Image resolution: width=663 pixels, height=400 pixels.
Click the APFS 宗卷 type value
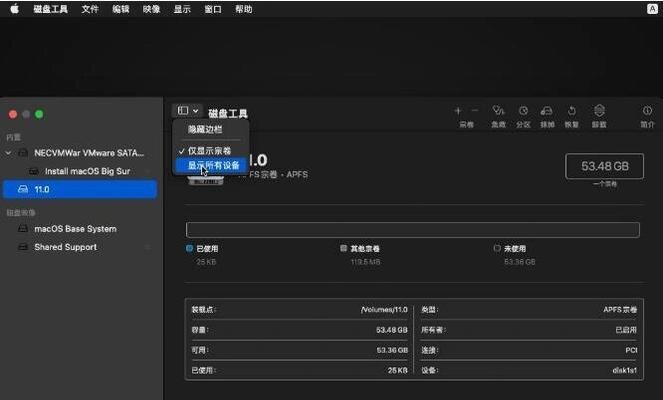pyautogui.click(x=620, y=310)
